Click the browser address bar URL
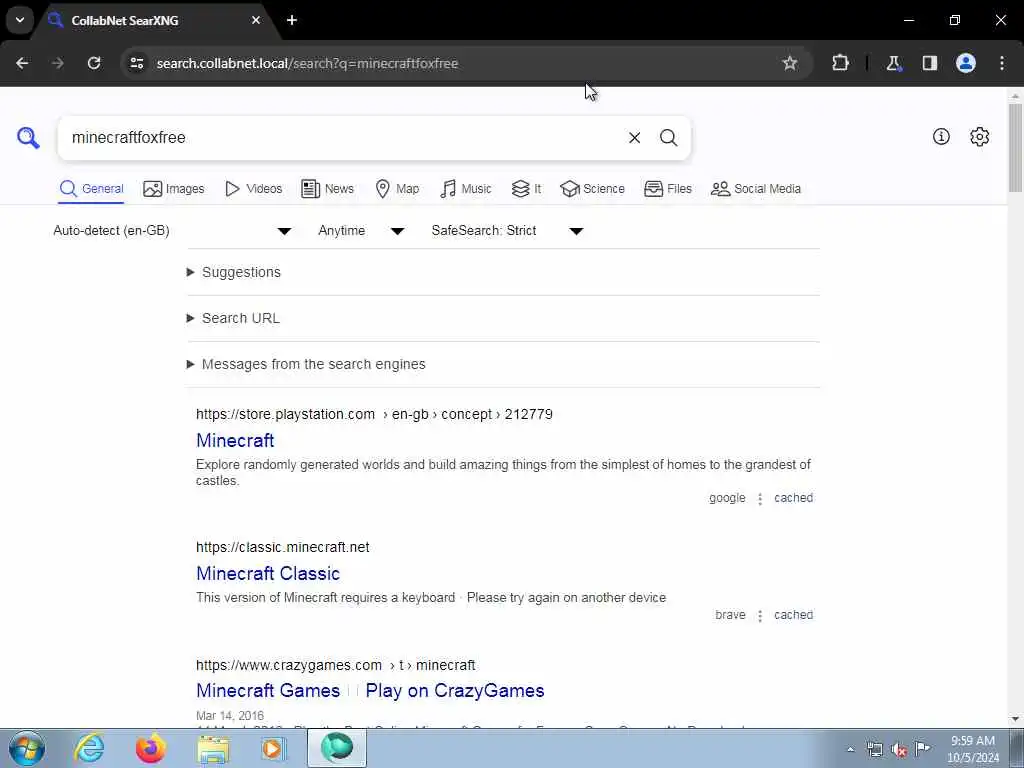The height and width of the screenshot is (768, 1024). pos(307,63)
